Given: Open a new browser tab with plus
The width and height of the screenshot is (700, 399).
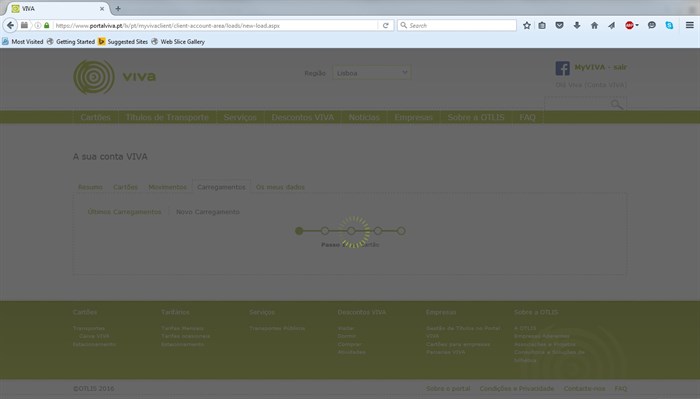Looking at the screenshot, I should (118, 8).
